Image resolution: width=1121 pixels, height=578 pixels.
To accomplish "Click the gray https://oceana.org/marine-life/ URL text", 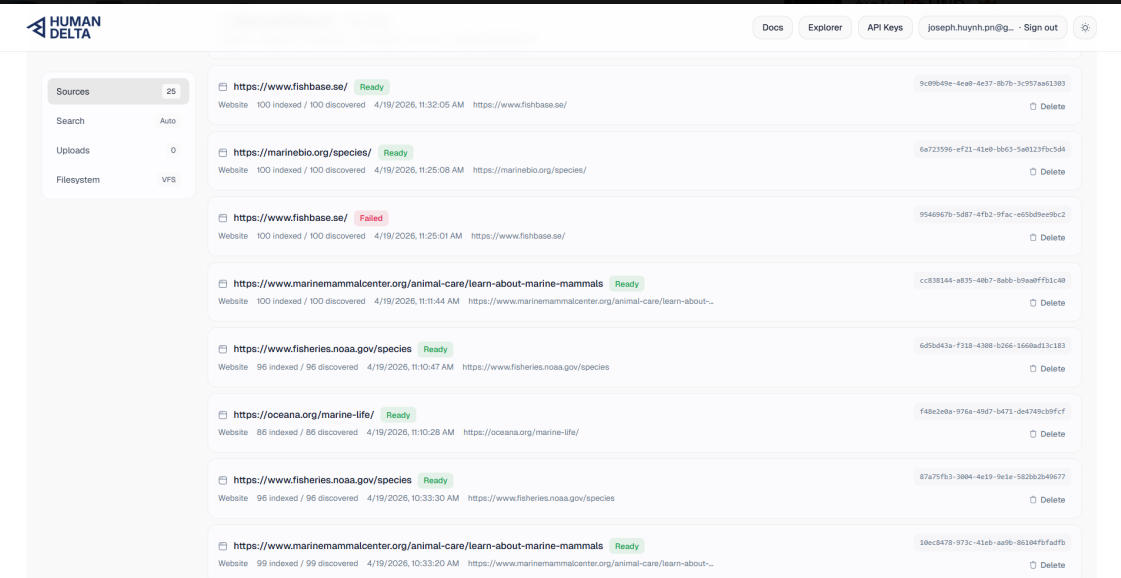I will (521, 433).
